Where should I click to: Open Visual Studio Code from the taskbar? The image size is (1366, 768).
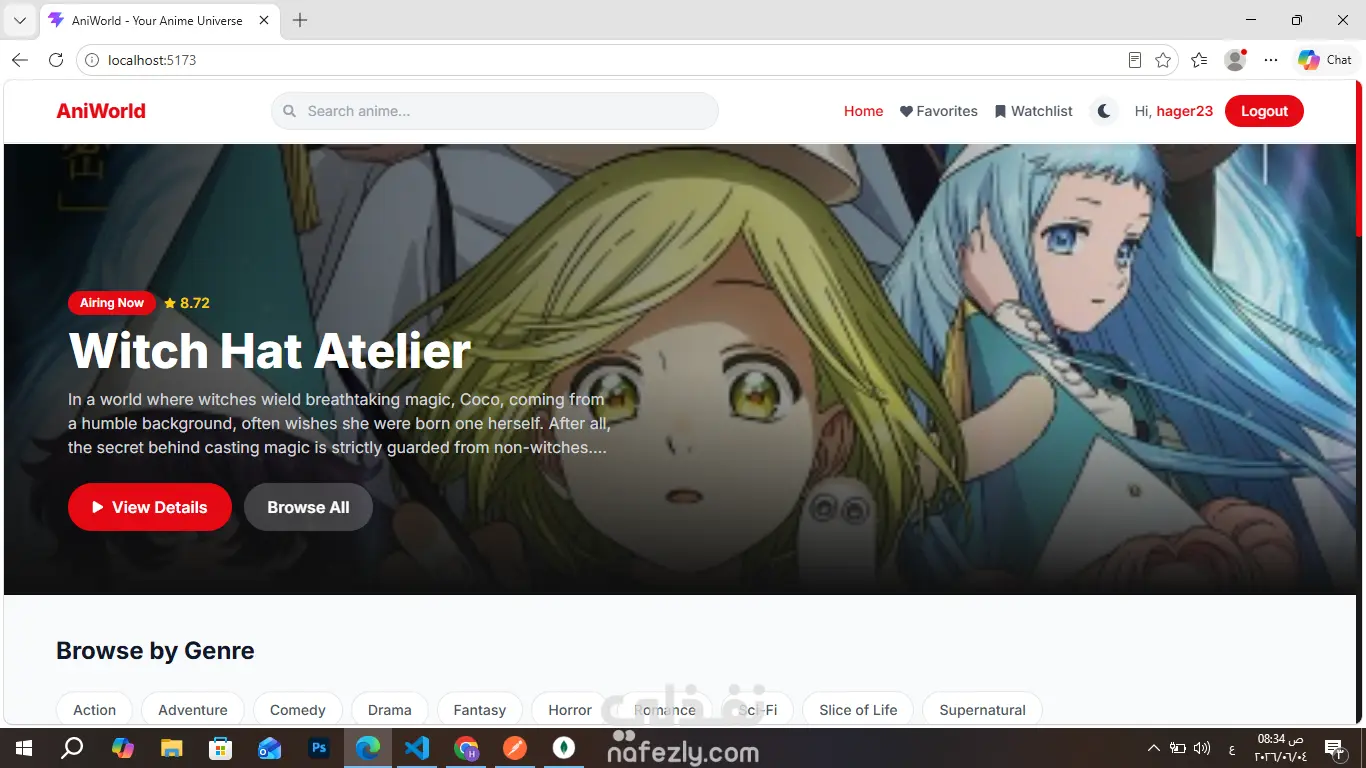click(x=417, y=748)
